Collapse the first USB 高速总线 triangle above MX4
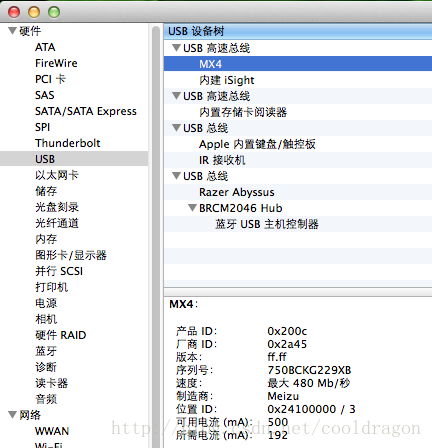The width and height of the screenshot is (432, 448). point(176,48)
